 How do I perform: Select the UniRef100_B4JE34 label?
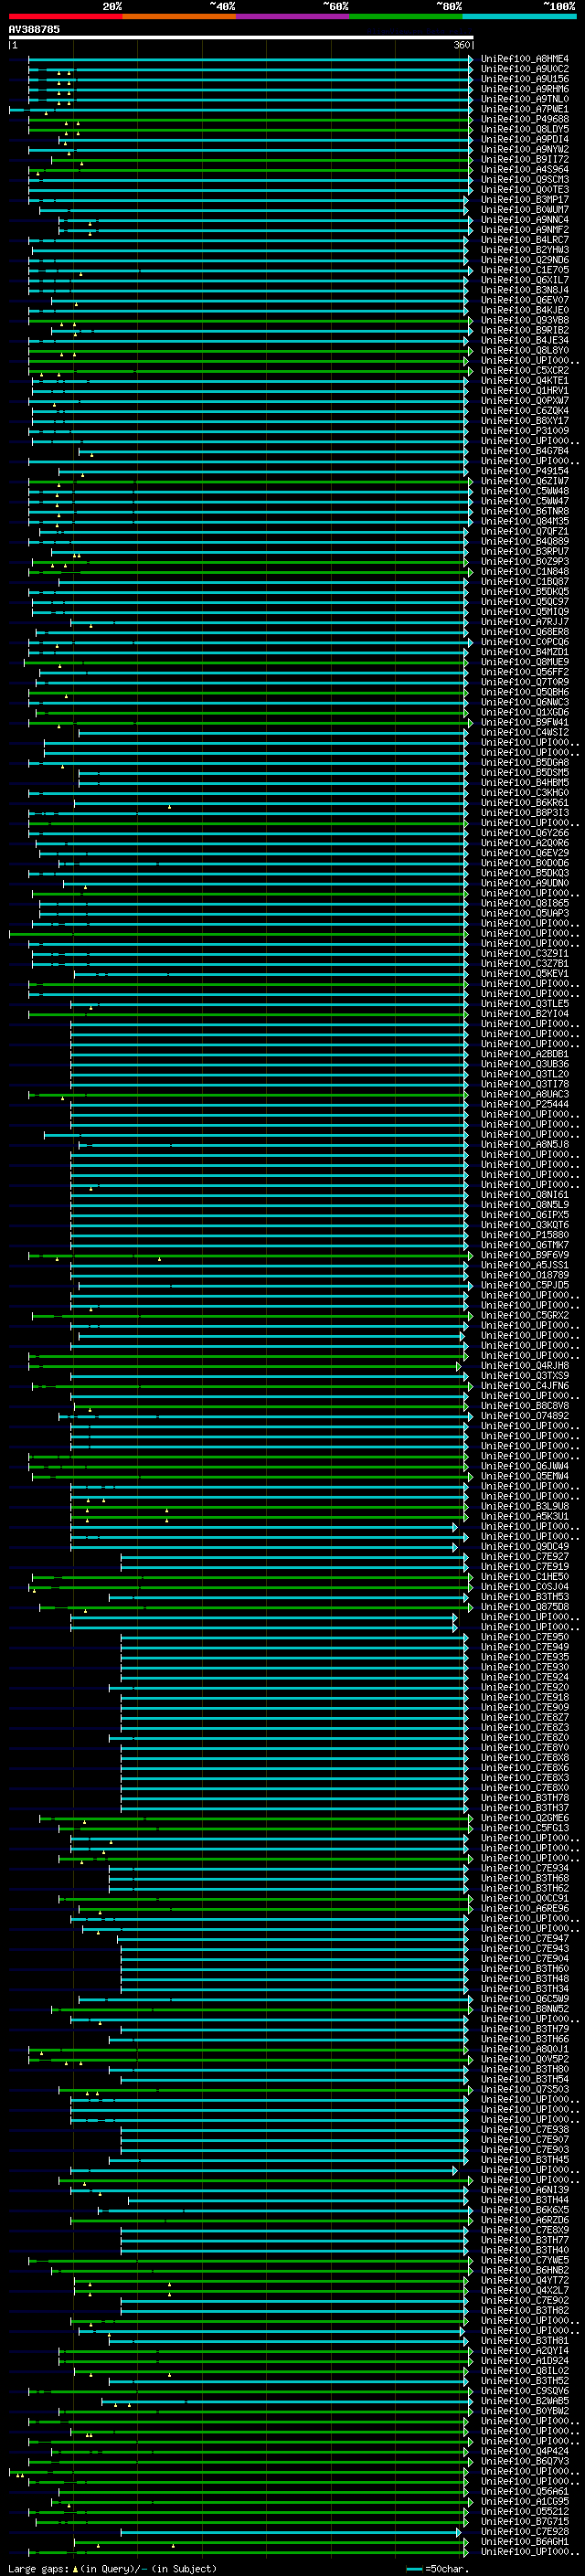525,340
